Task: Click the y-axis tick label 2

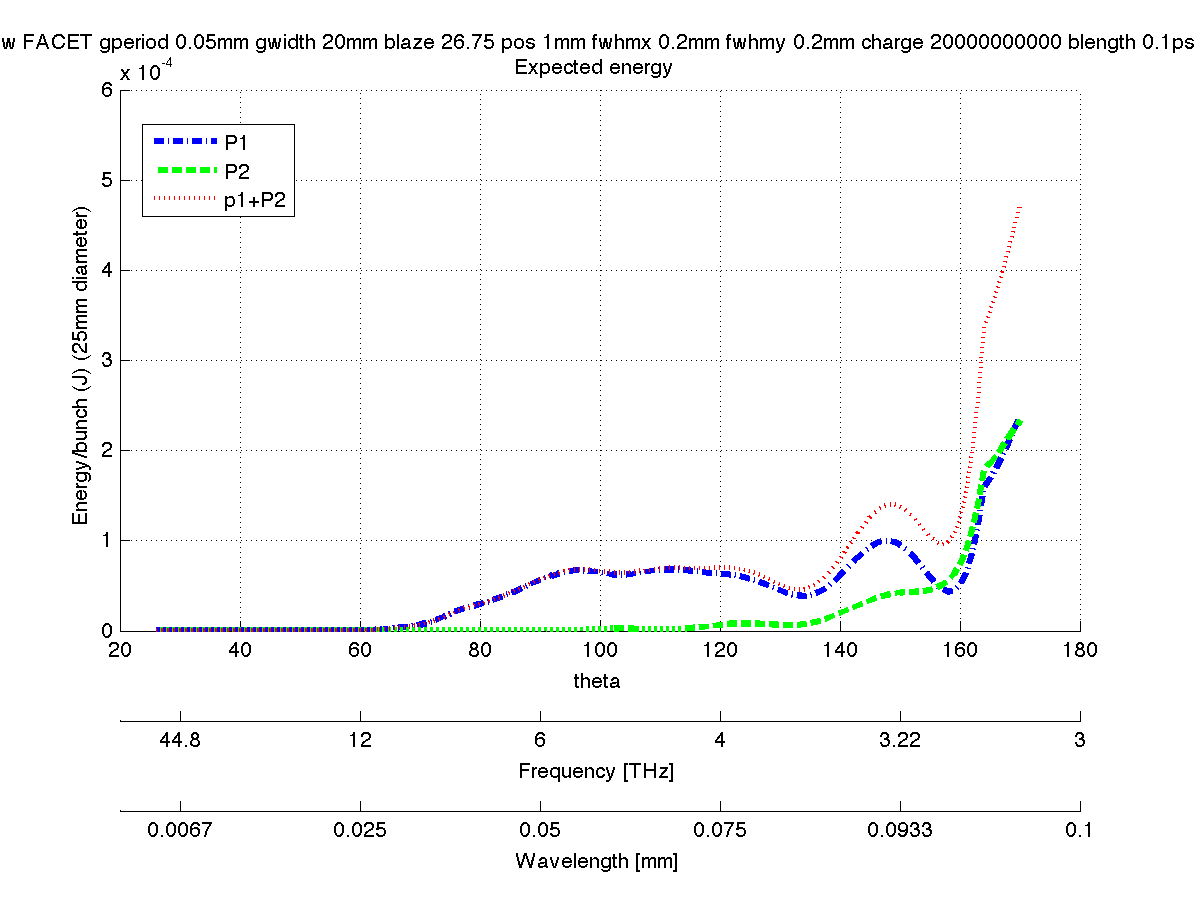Action: (106, 451)
